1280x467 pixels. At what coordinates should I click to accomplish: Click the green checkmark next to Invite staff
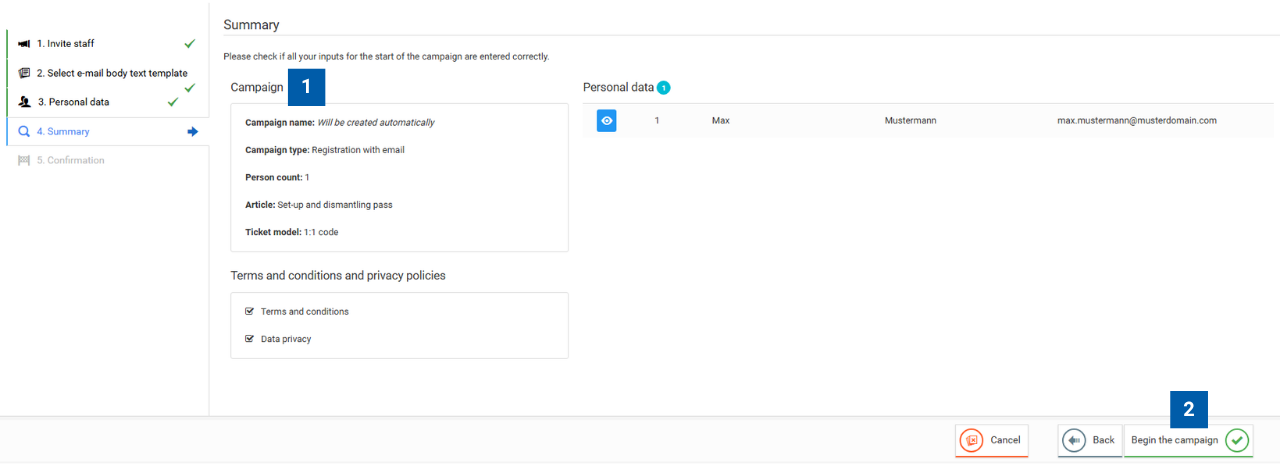(x=189, y=44)
